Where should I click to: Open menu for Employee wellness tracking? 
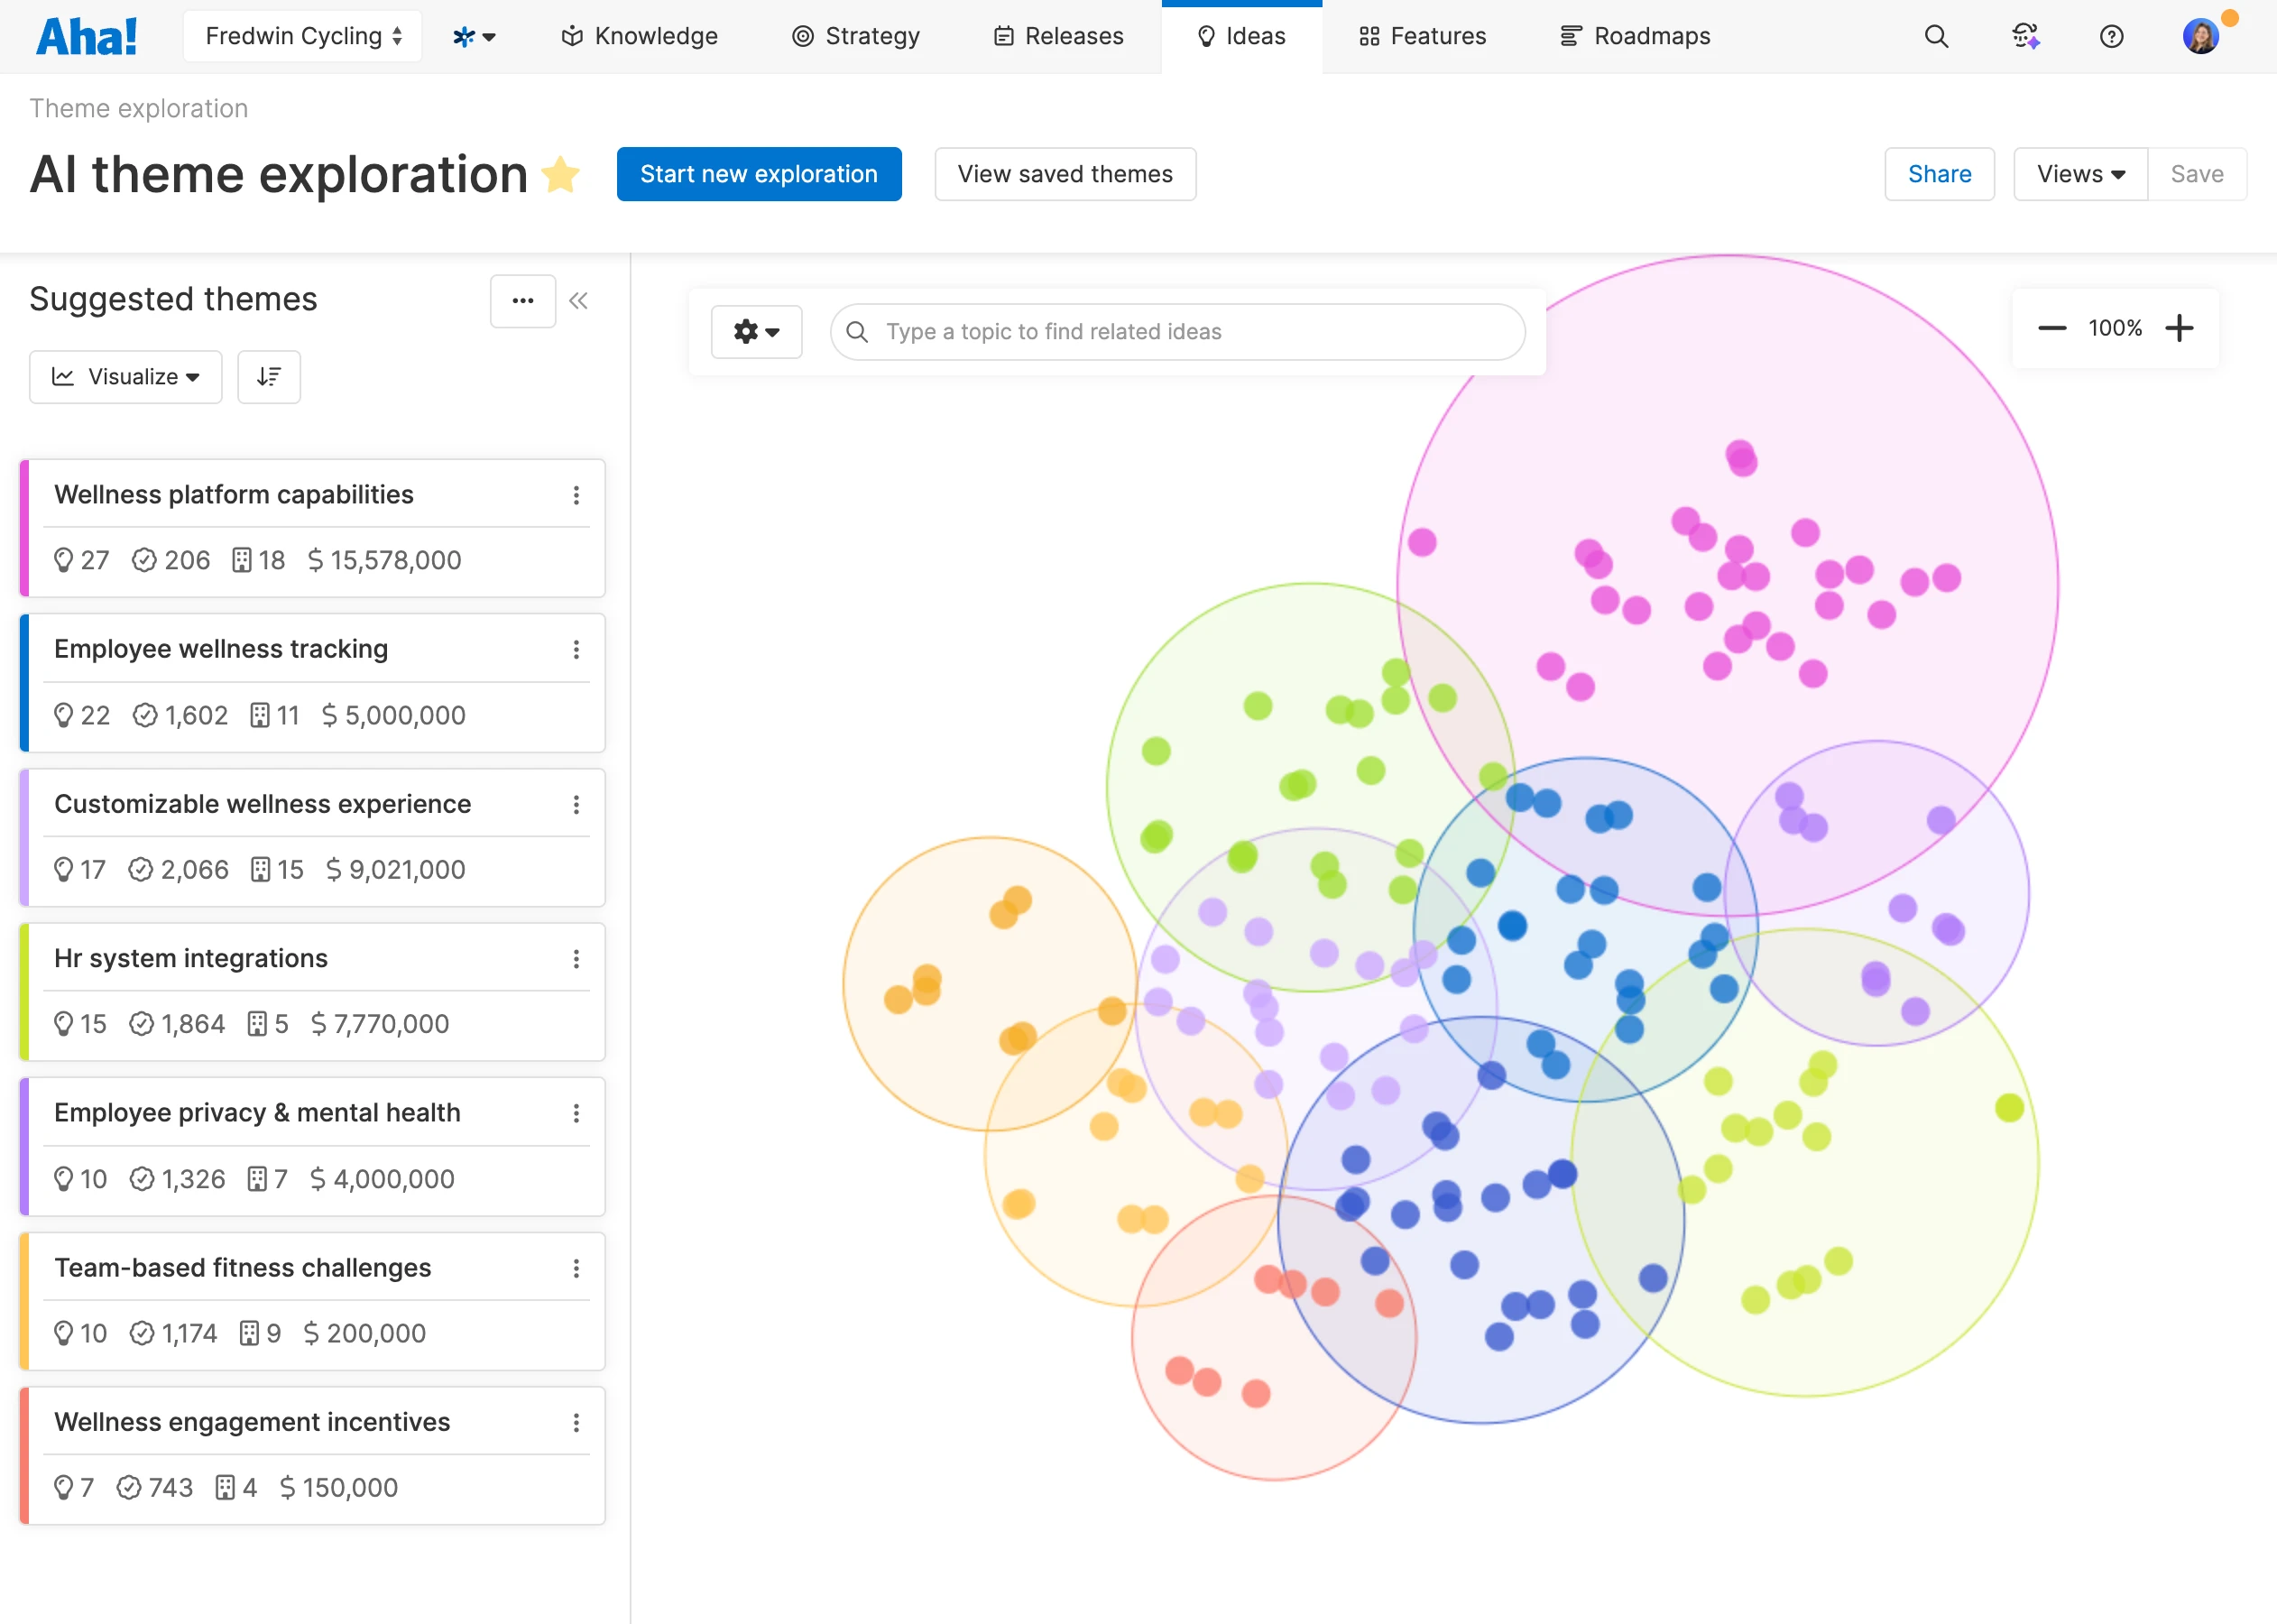(x=576, y=650)
